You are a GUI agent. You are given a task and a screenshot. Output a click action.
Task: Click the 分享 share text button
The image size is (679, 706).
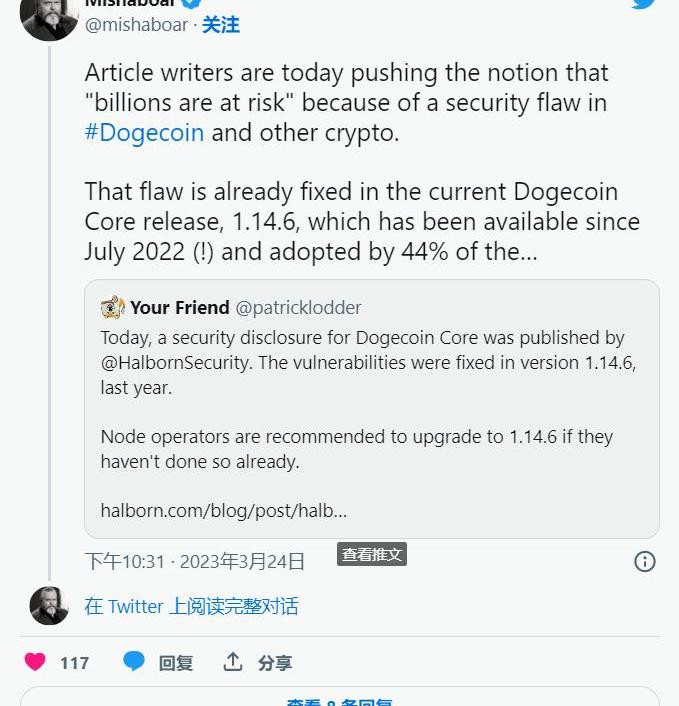275,663
